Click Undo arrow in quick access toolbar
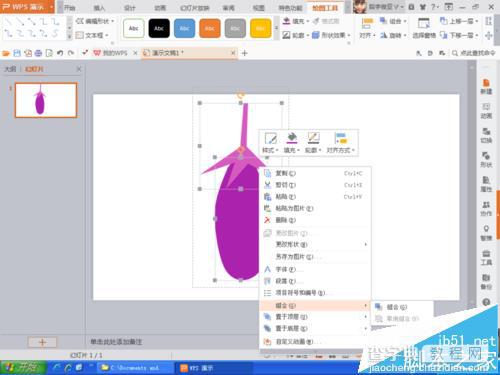The image size is (500, 375). 60,53
